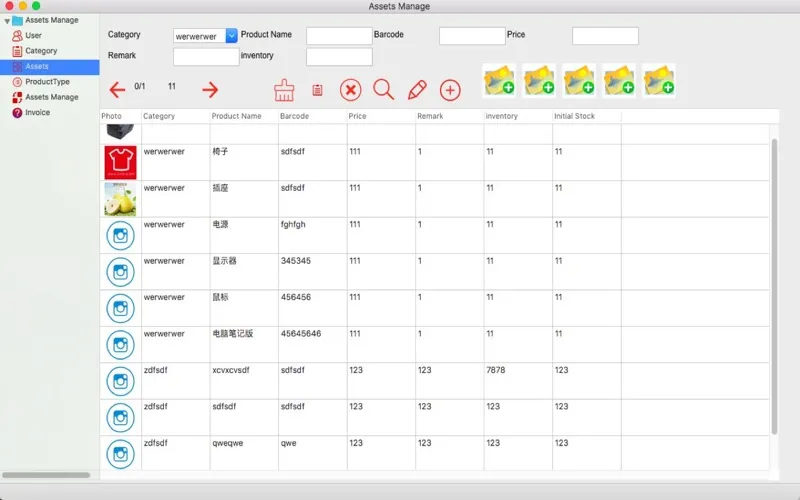Viewport: 800px width, 500px height.
Task: Click the magnifier search icon
Action: tap(383, 89)
